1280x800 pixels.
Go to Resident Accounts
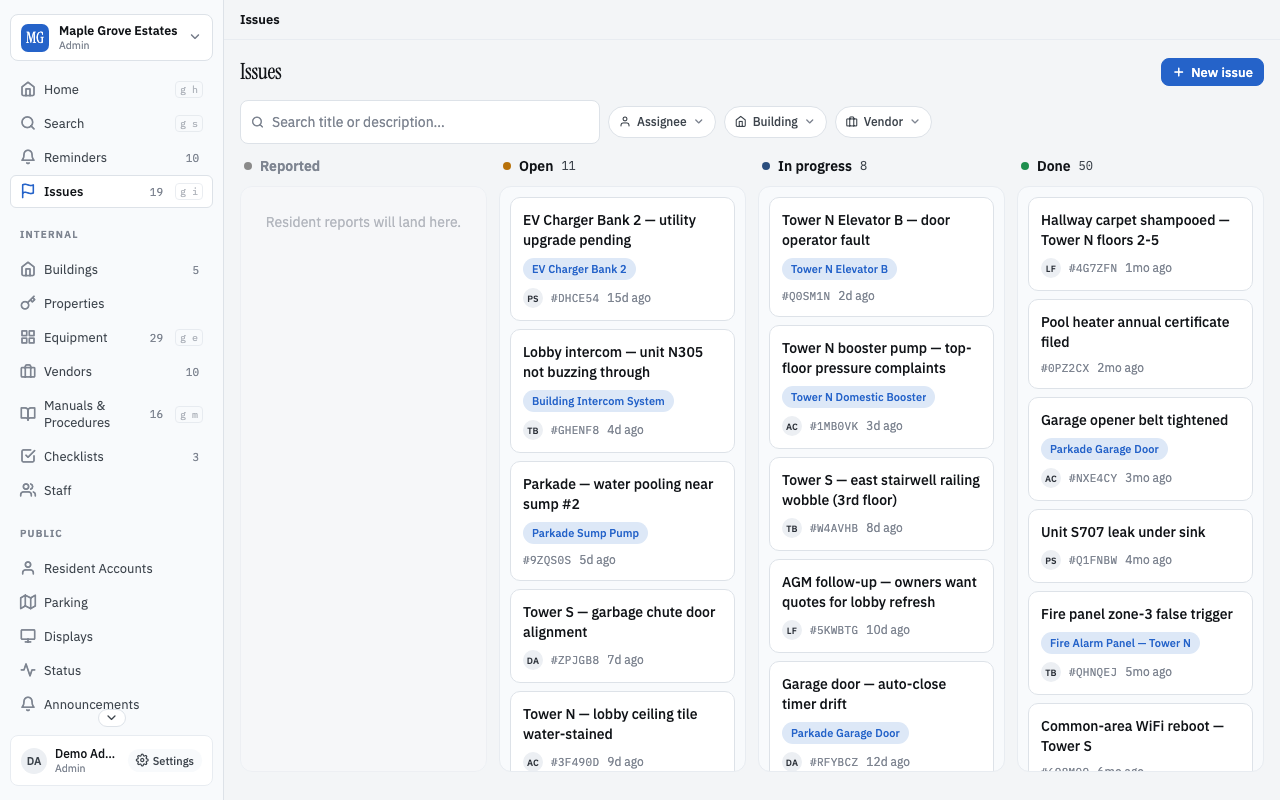coord(111,568)
